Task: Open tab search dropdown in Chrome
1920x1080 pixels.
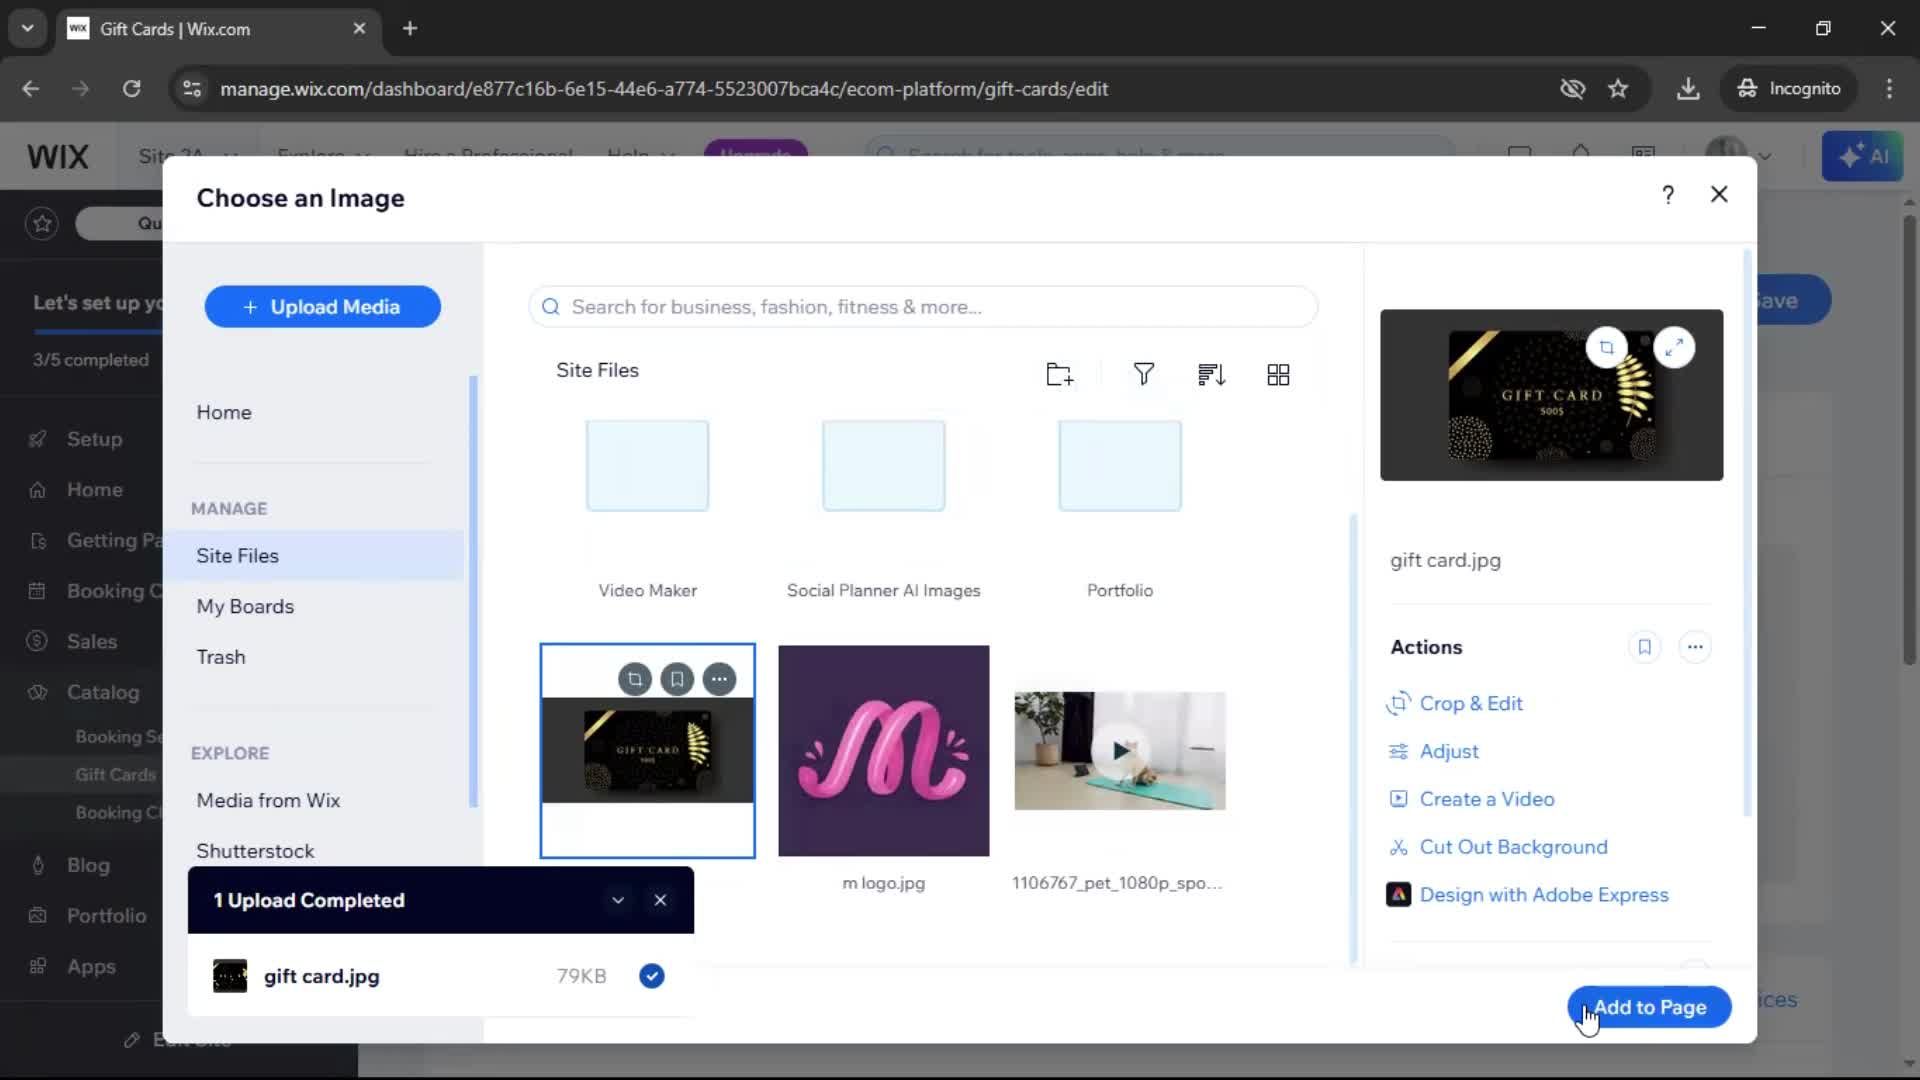Action: [28, 29]
